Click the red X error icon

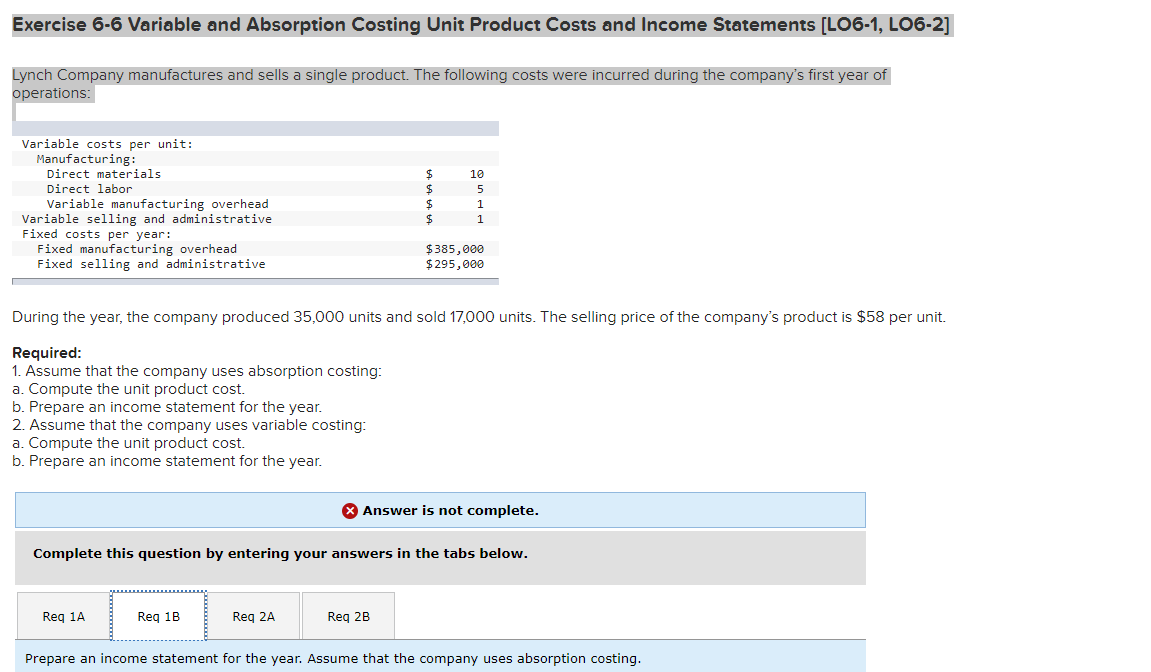(351, 510)
